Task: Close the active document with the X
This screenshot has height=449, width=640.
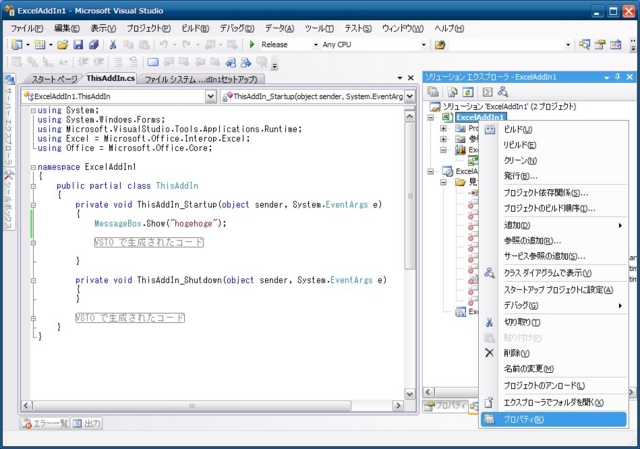Action: click(411, 78)
